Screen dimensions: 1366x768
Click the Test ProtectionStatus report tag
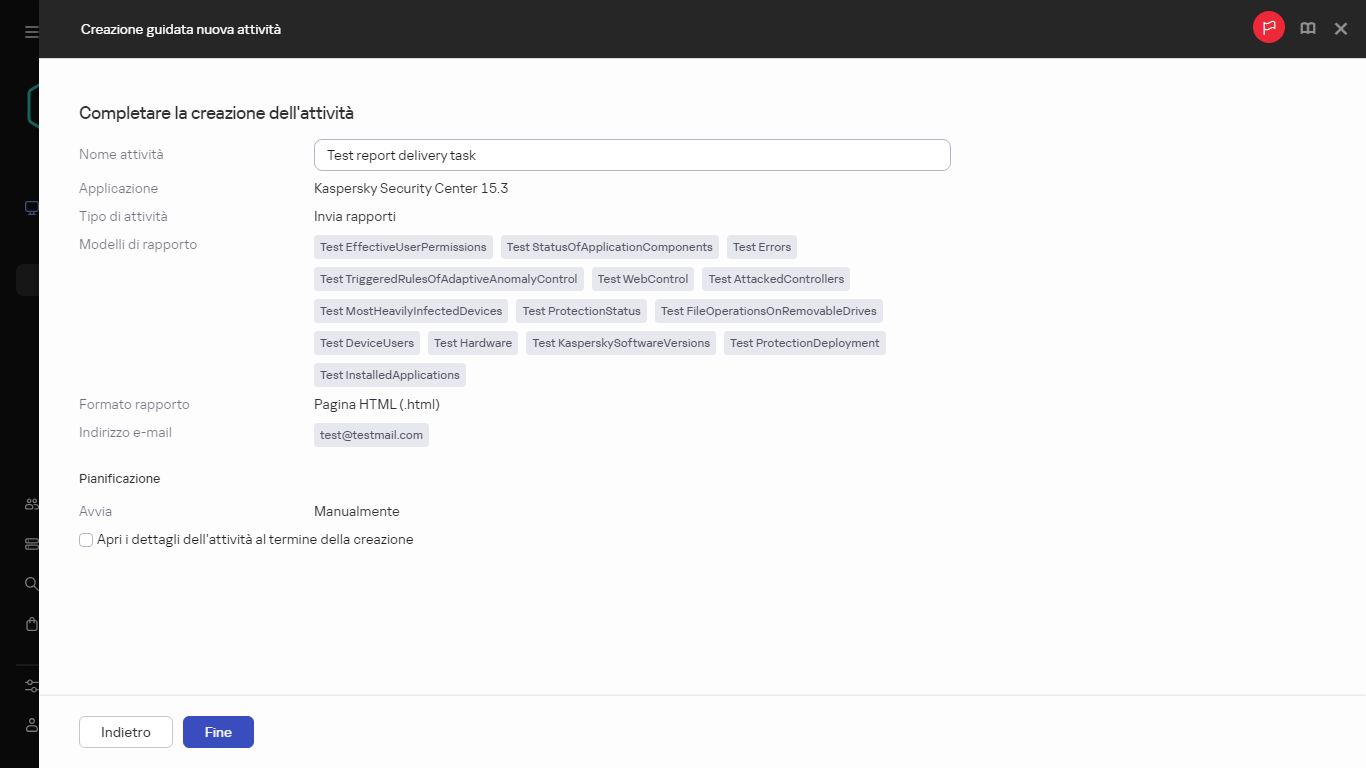click(581, 311)
